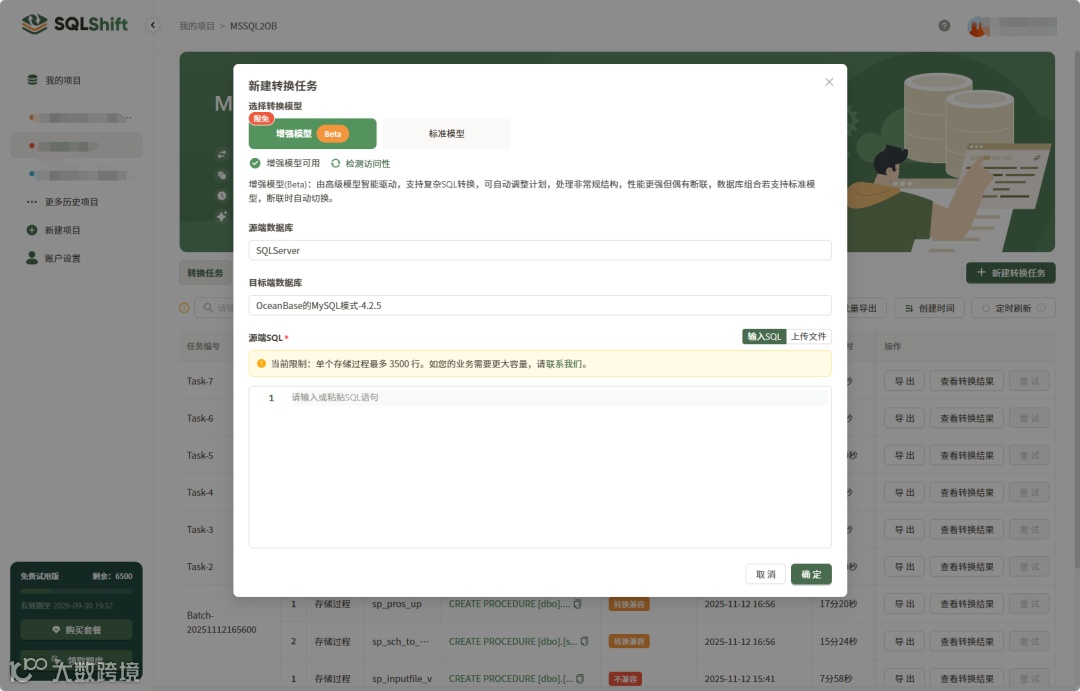1080x691 pixels.
Task: Close the 新建转换任务 dialog with X
Action: pos(829,82)
